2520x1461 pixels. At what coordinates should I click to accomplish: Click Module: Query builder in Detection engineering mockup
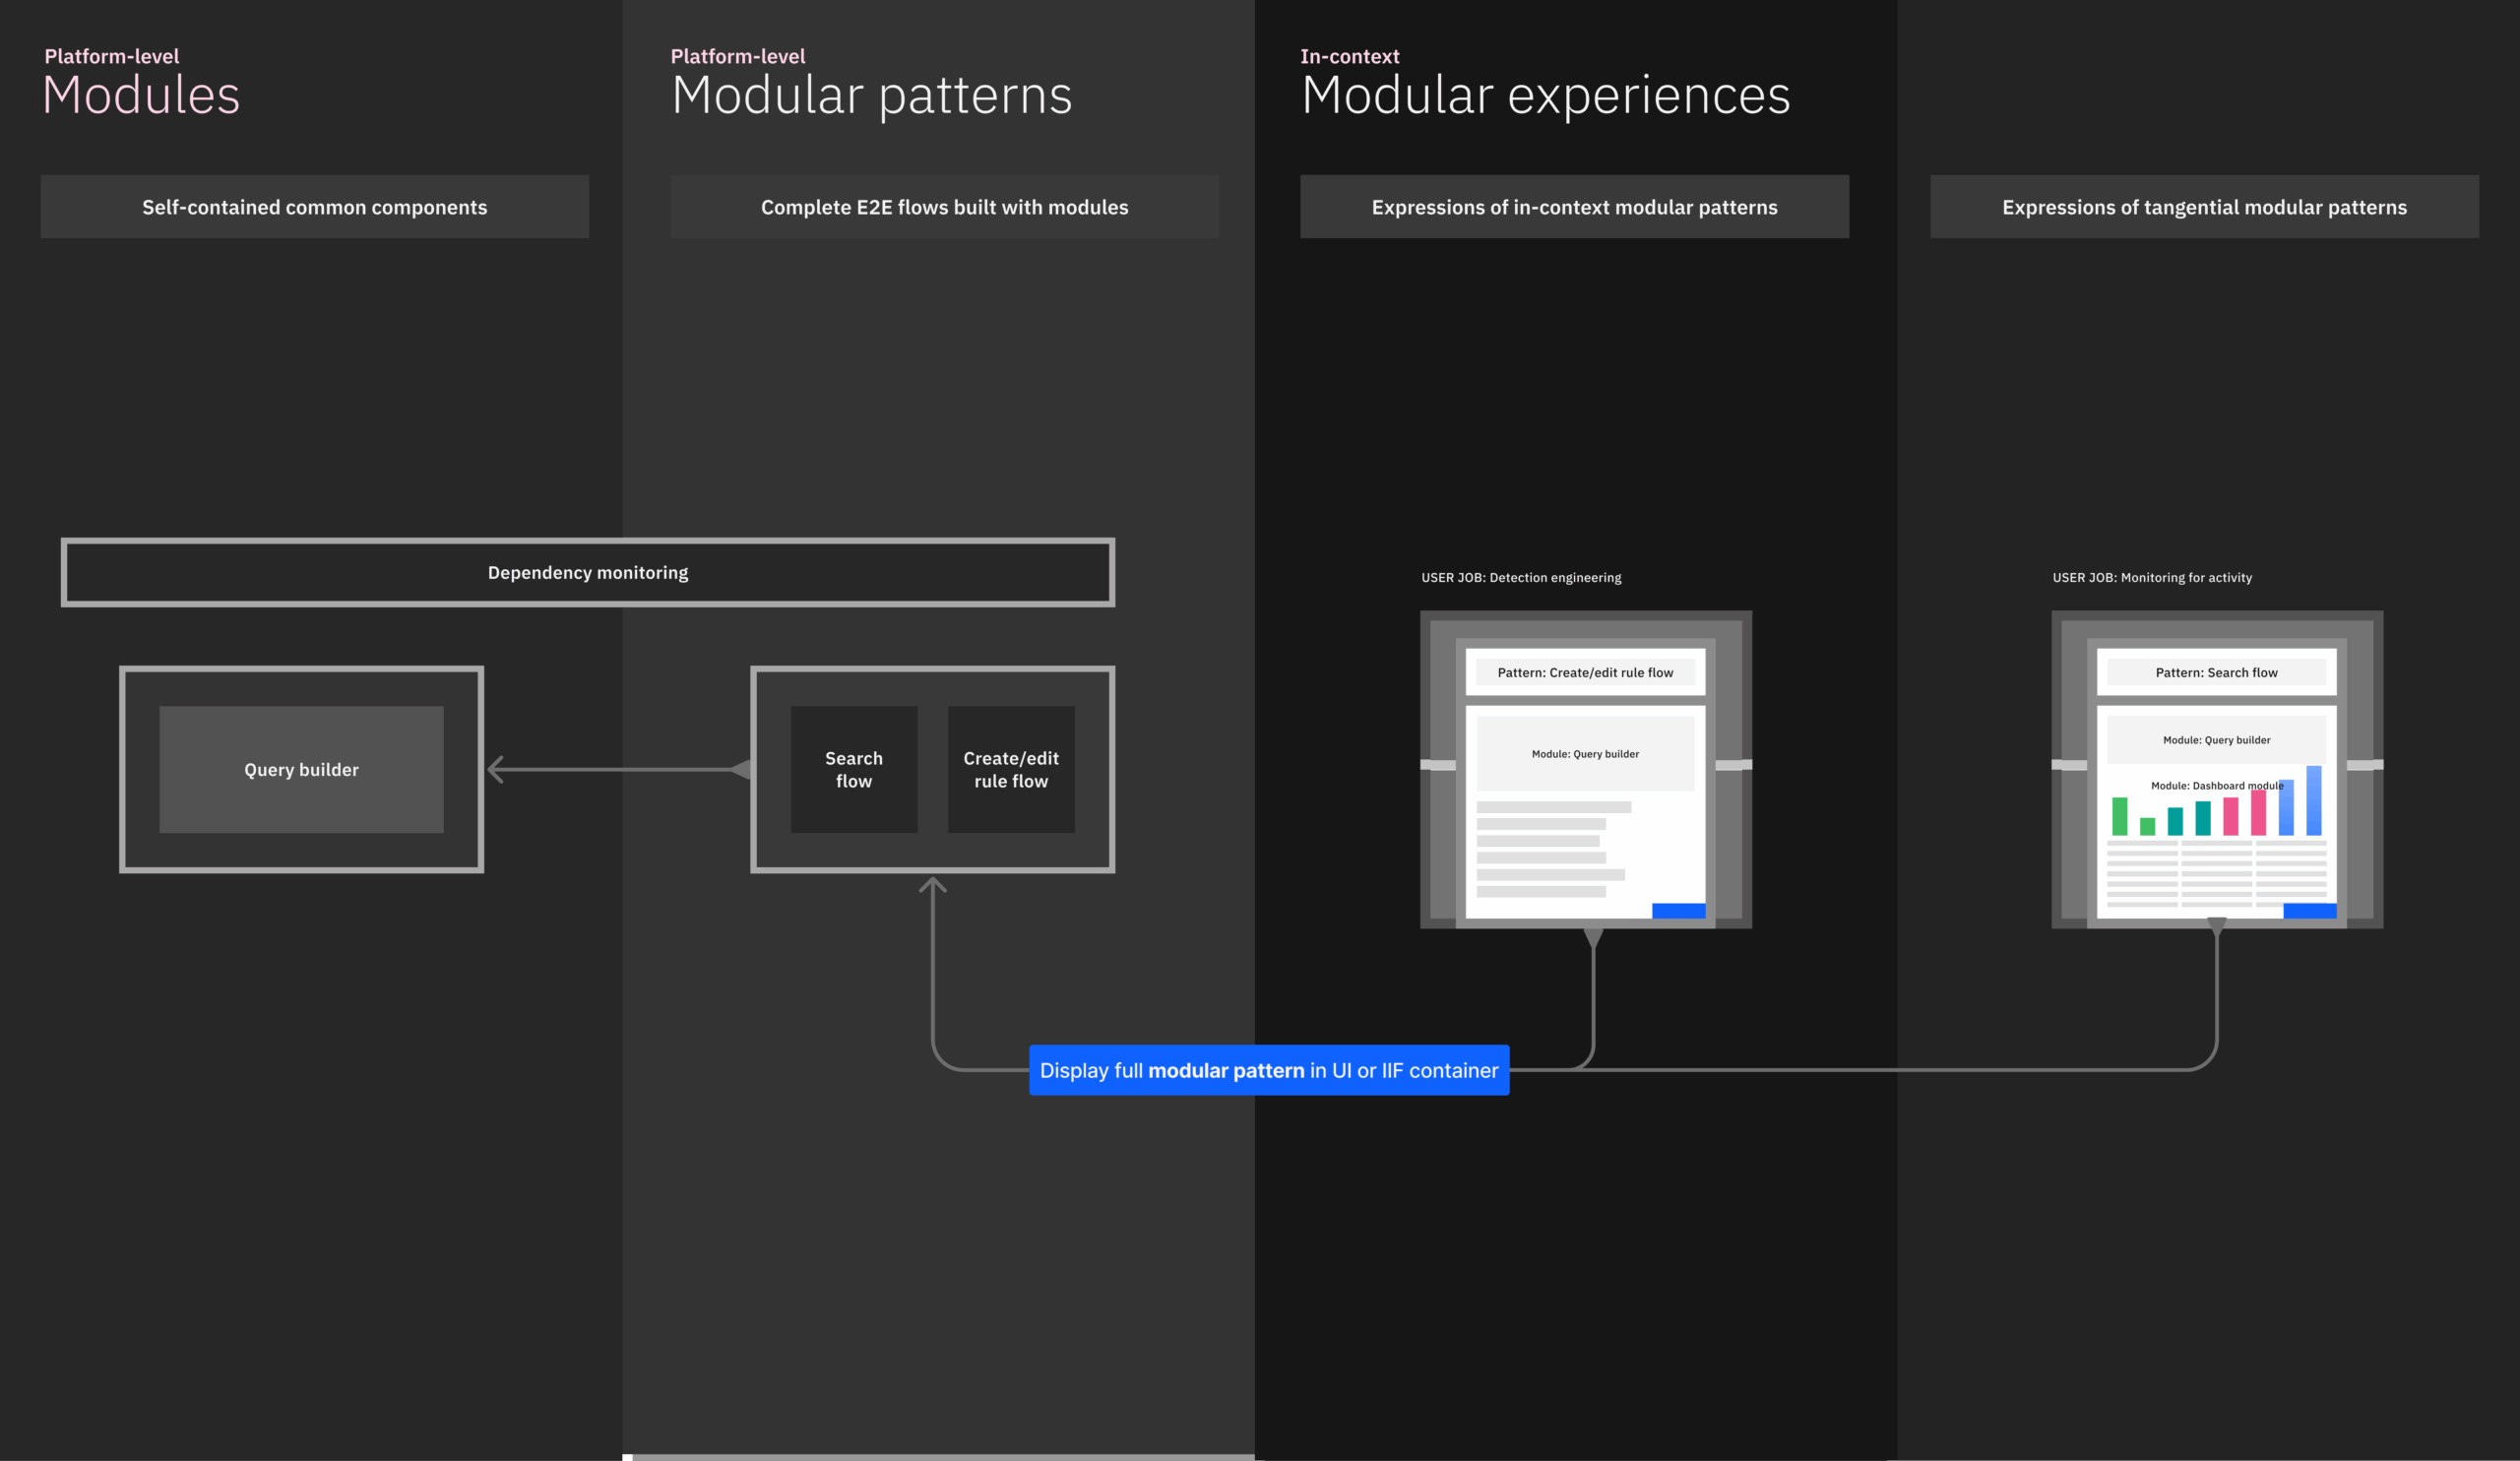1585,754
